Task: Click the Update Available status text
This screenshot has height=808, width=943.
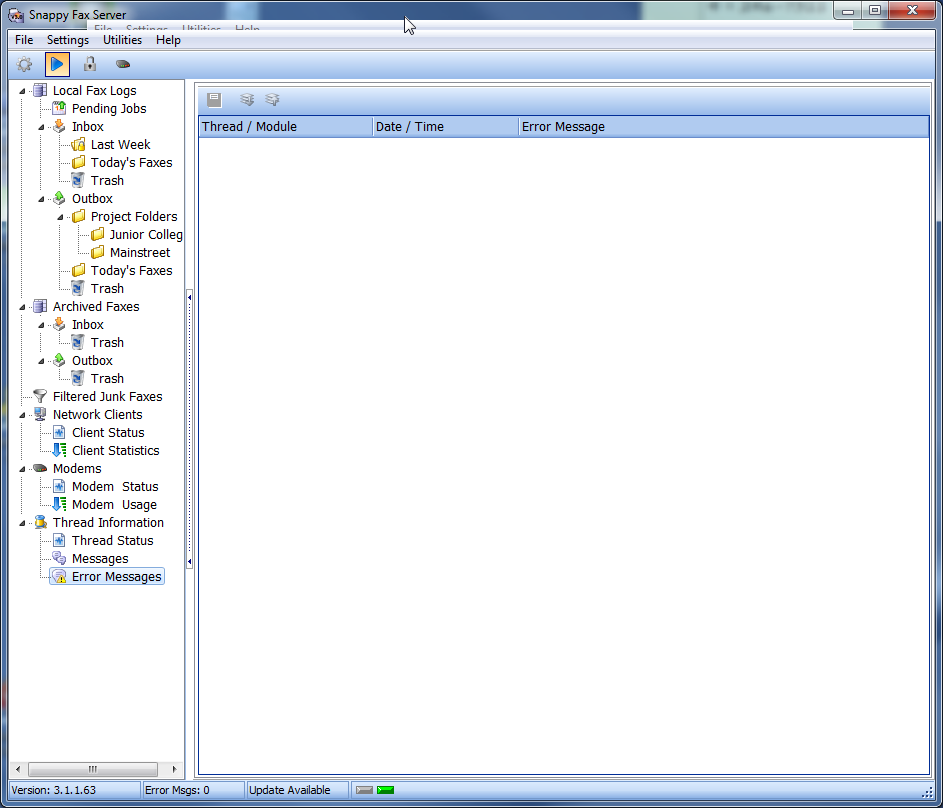Action: tap(290, 790)
